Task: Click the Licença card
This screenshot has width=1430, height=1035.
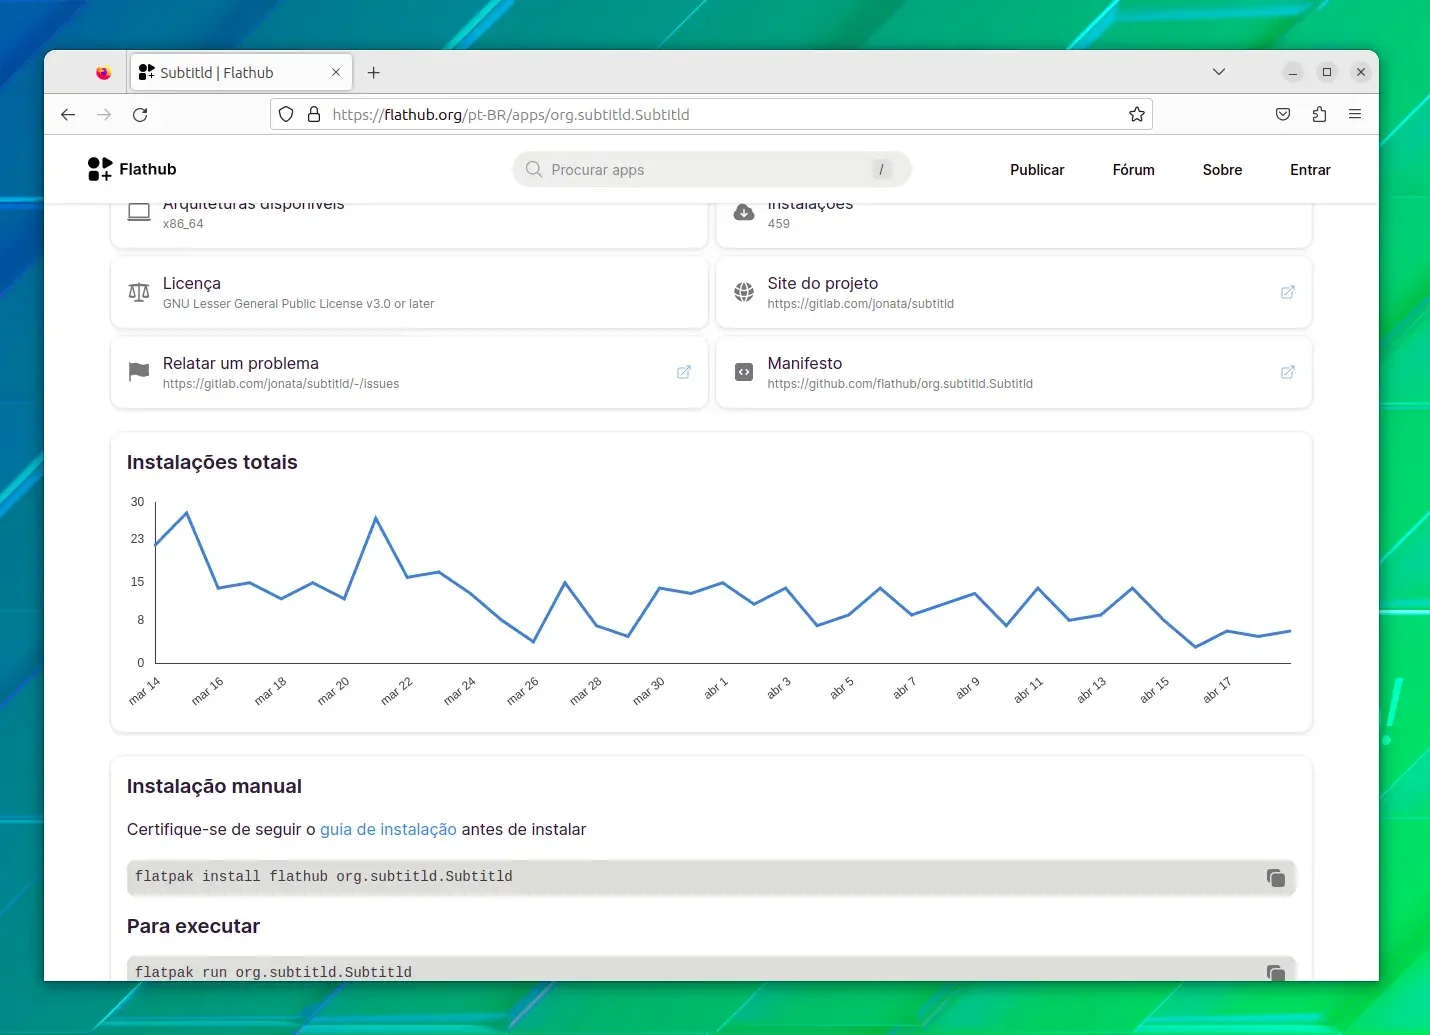Action: click(409, 292)
